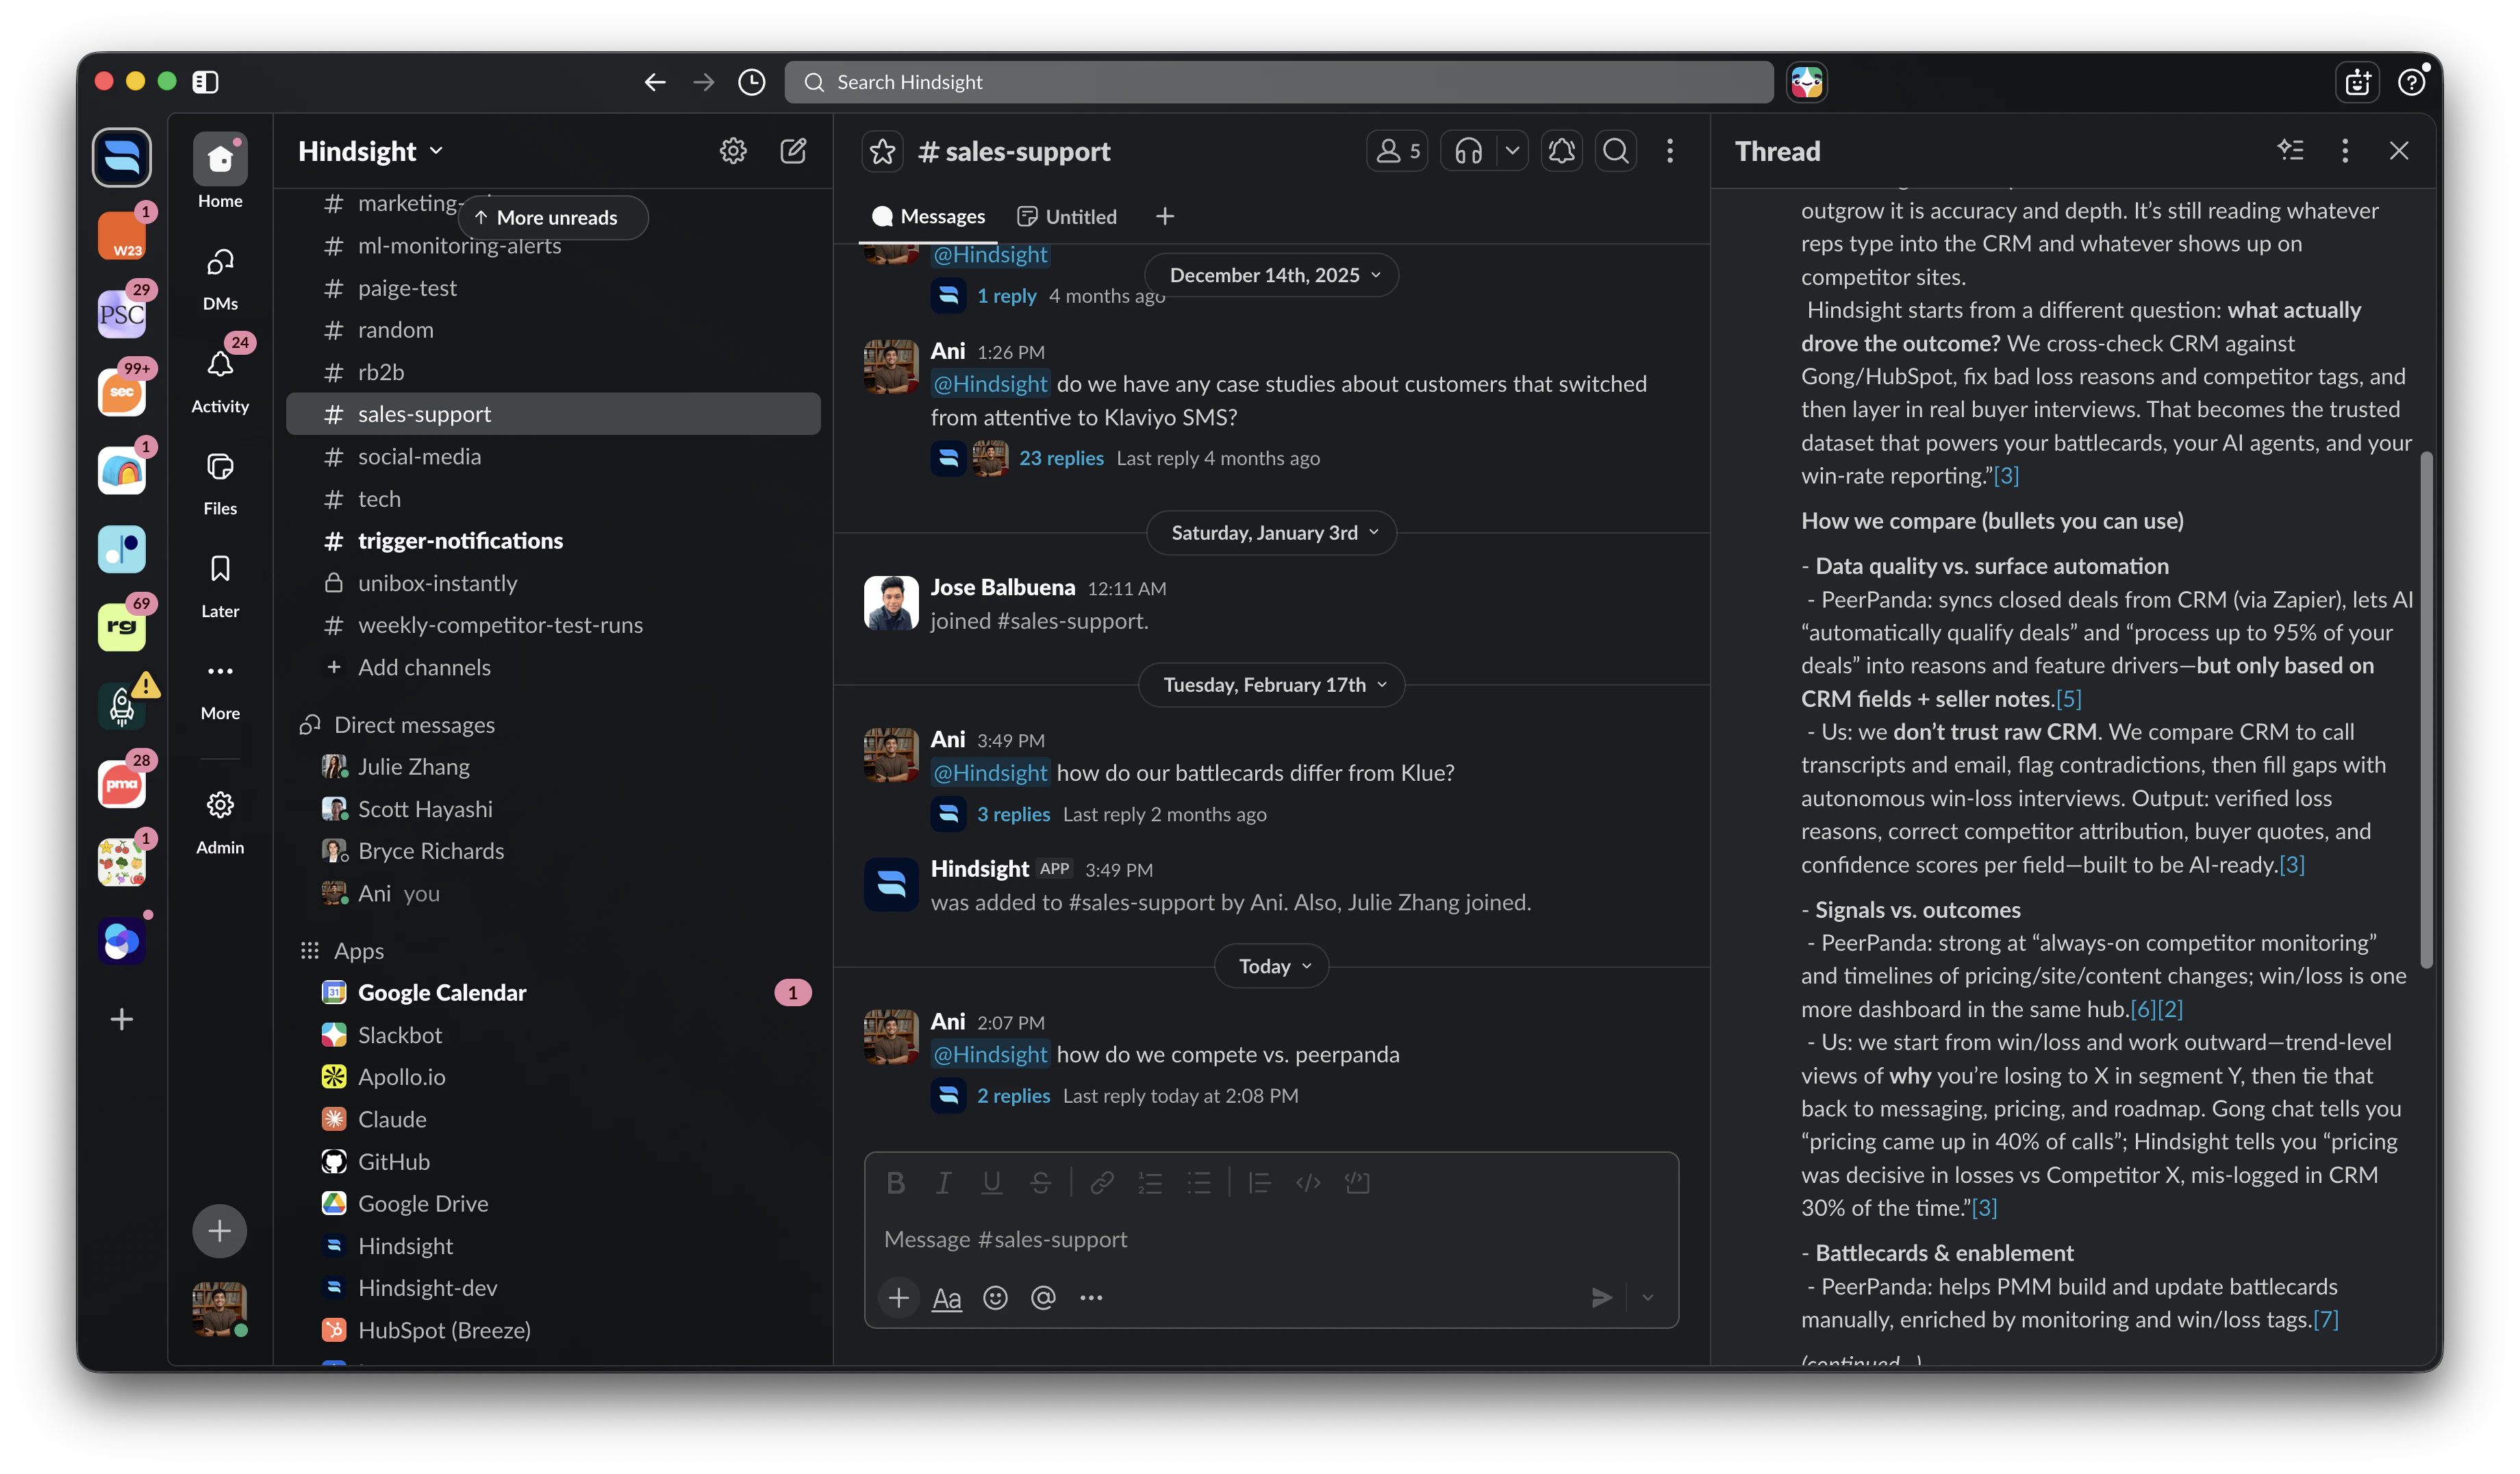Start a huddle in #sales-support
Screen dimensions: 2520x1474
pyautogui.click(x=1468, y=151)
